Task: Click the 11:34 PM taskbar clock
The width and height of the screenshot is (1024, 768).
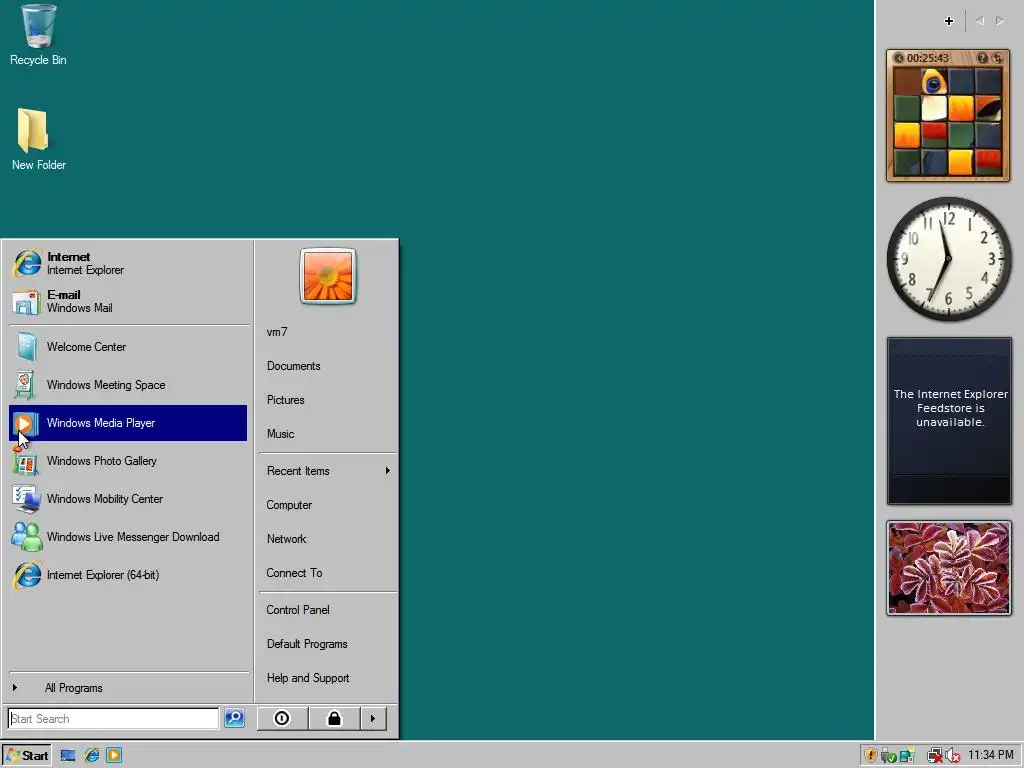Action: pyautogui.click(x=991, y=756)
